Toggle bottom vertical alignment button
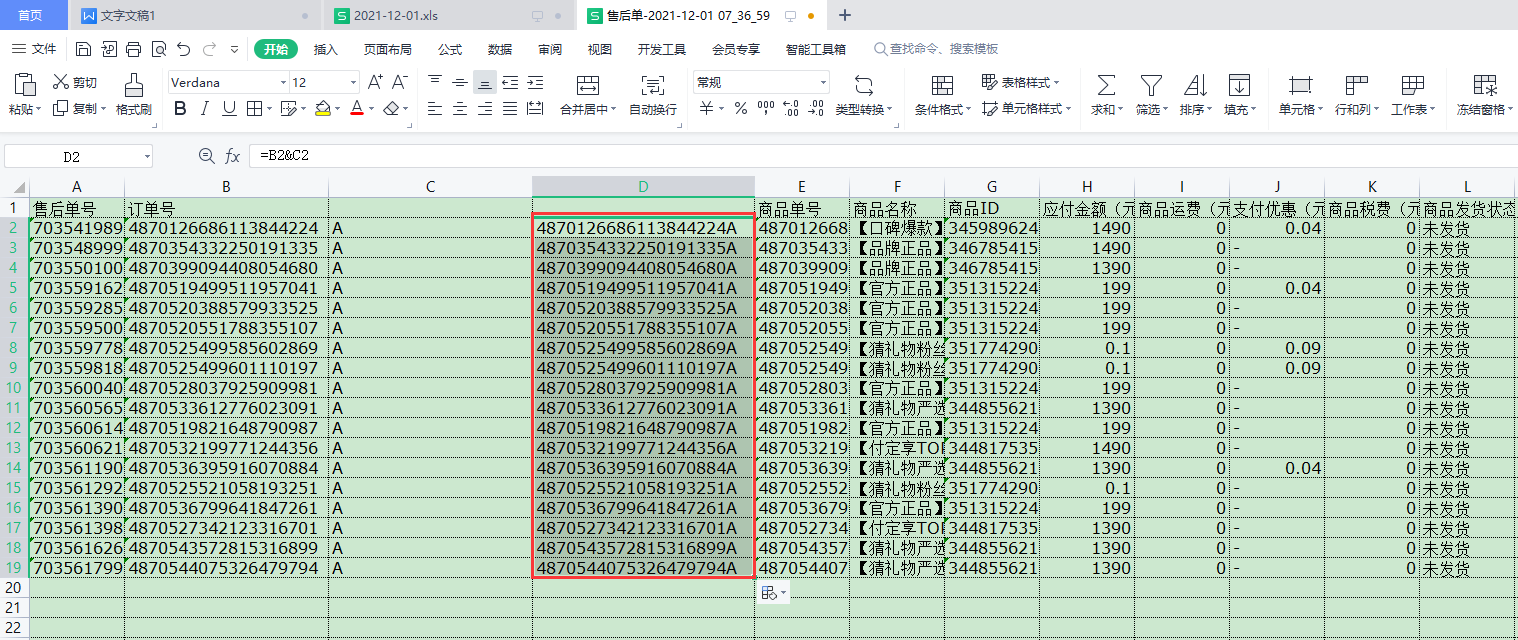Screen dimensions: 1518x640 [x=484, y=82]
